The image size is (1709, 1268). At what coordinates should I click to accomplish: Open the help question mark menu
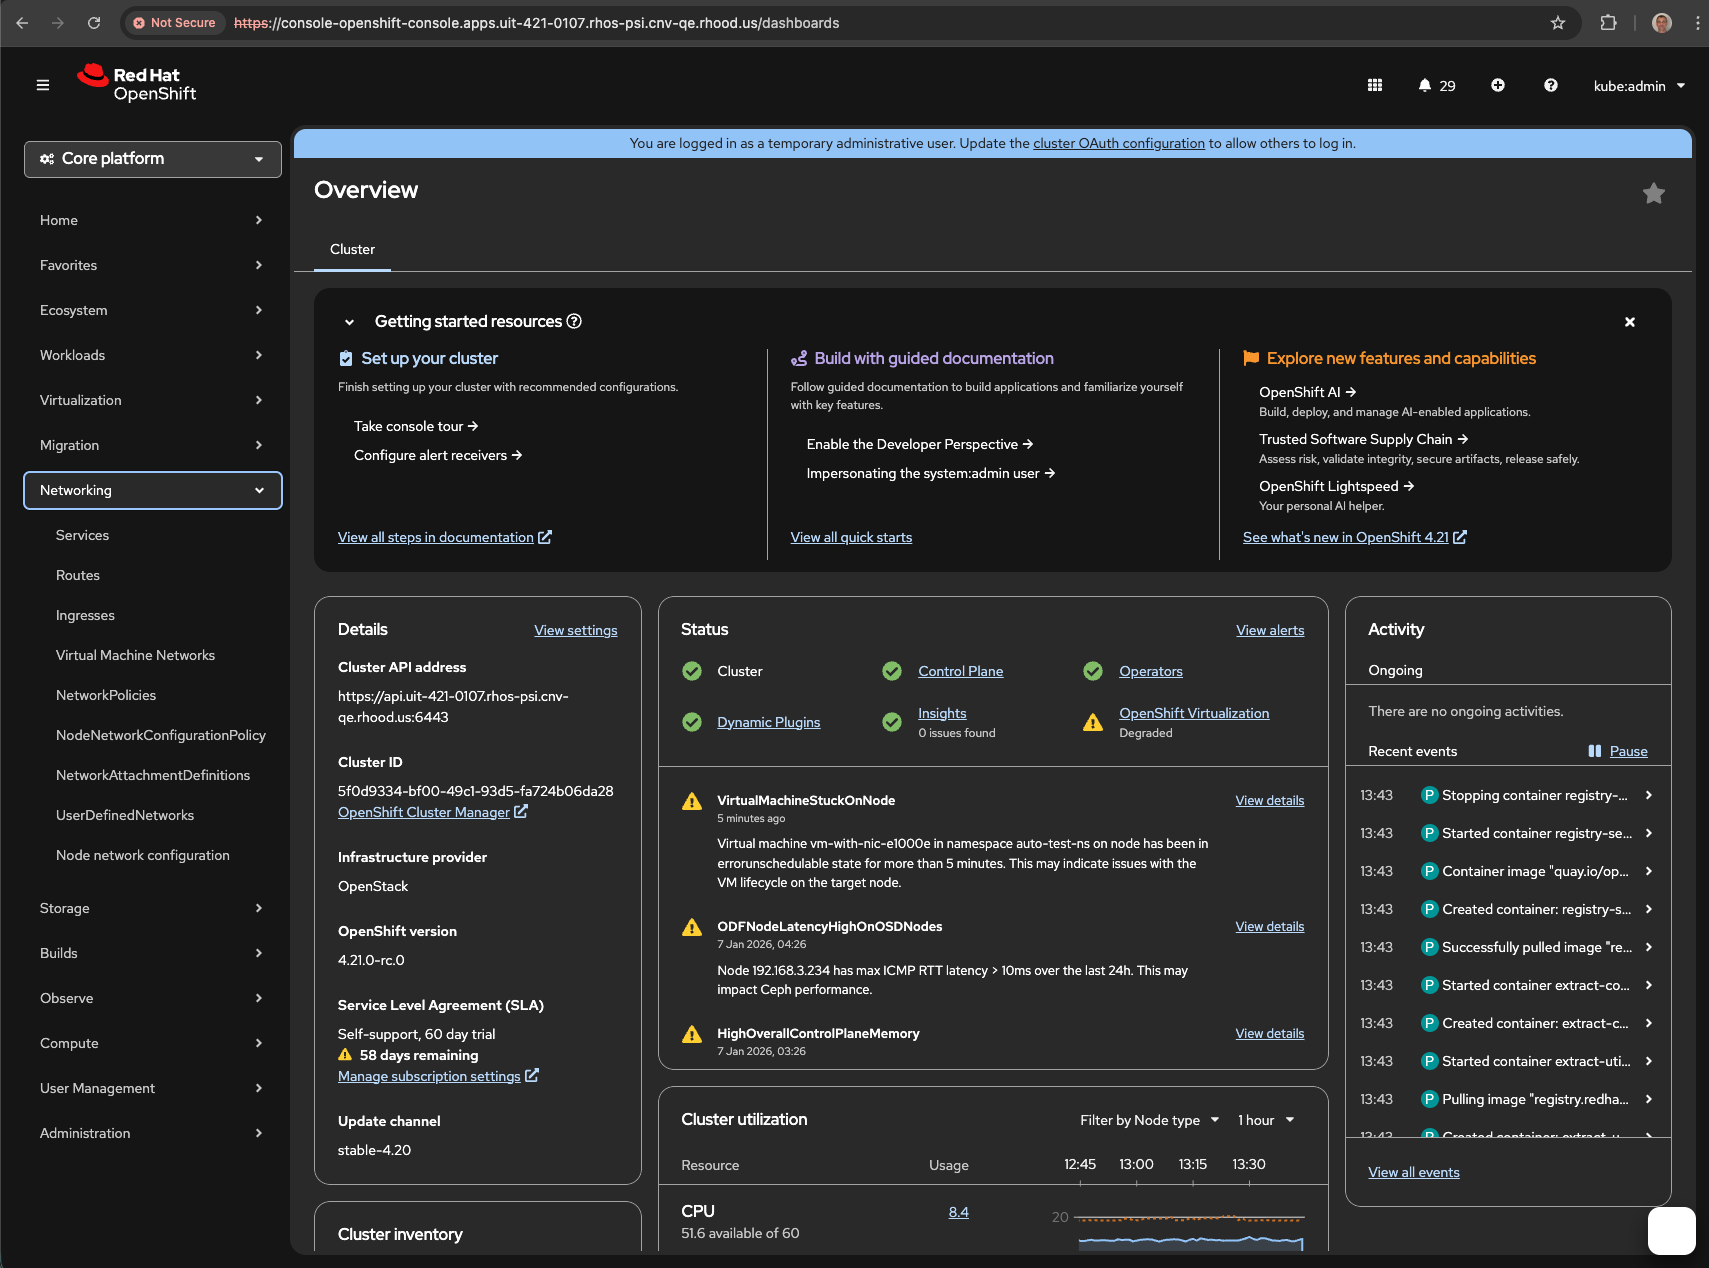pos(1550,85)
